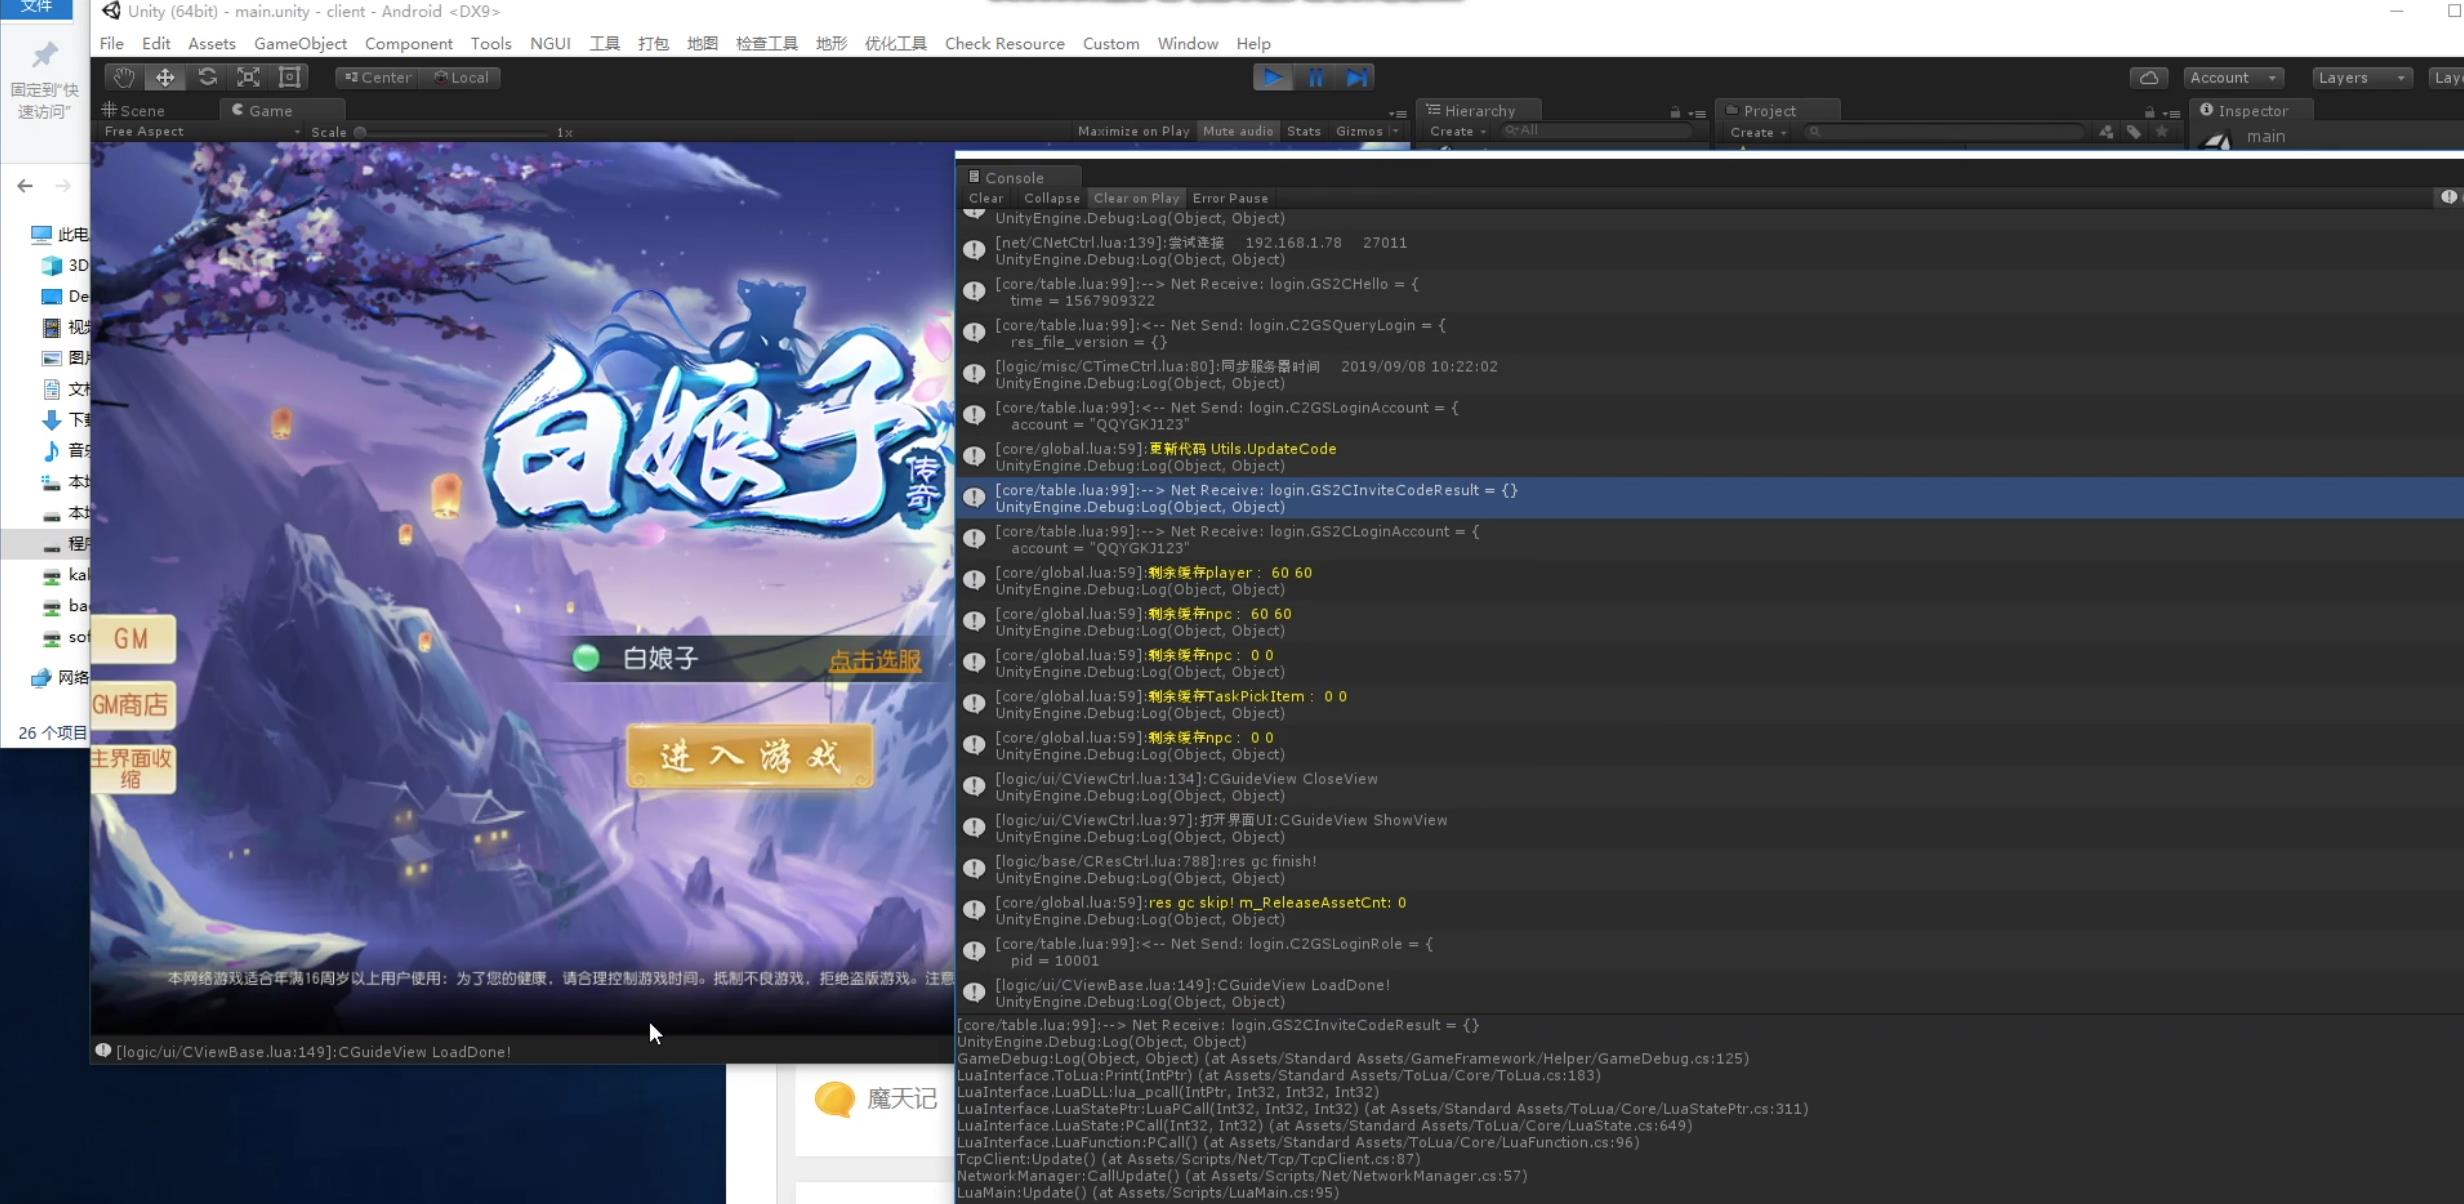Open the Cloud services icon
Screen dimensions: 2464x1204
coord(2148,77)
